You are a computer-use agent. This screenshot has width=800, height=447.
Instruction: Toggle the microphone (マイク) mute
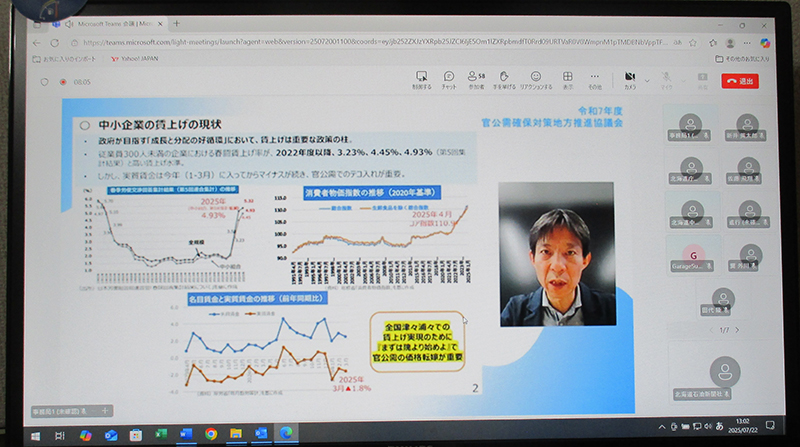coord(666,80)
